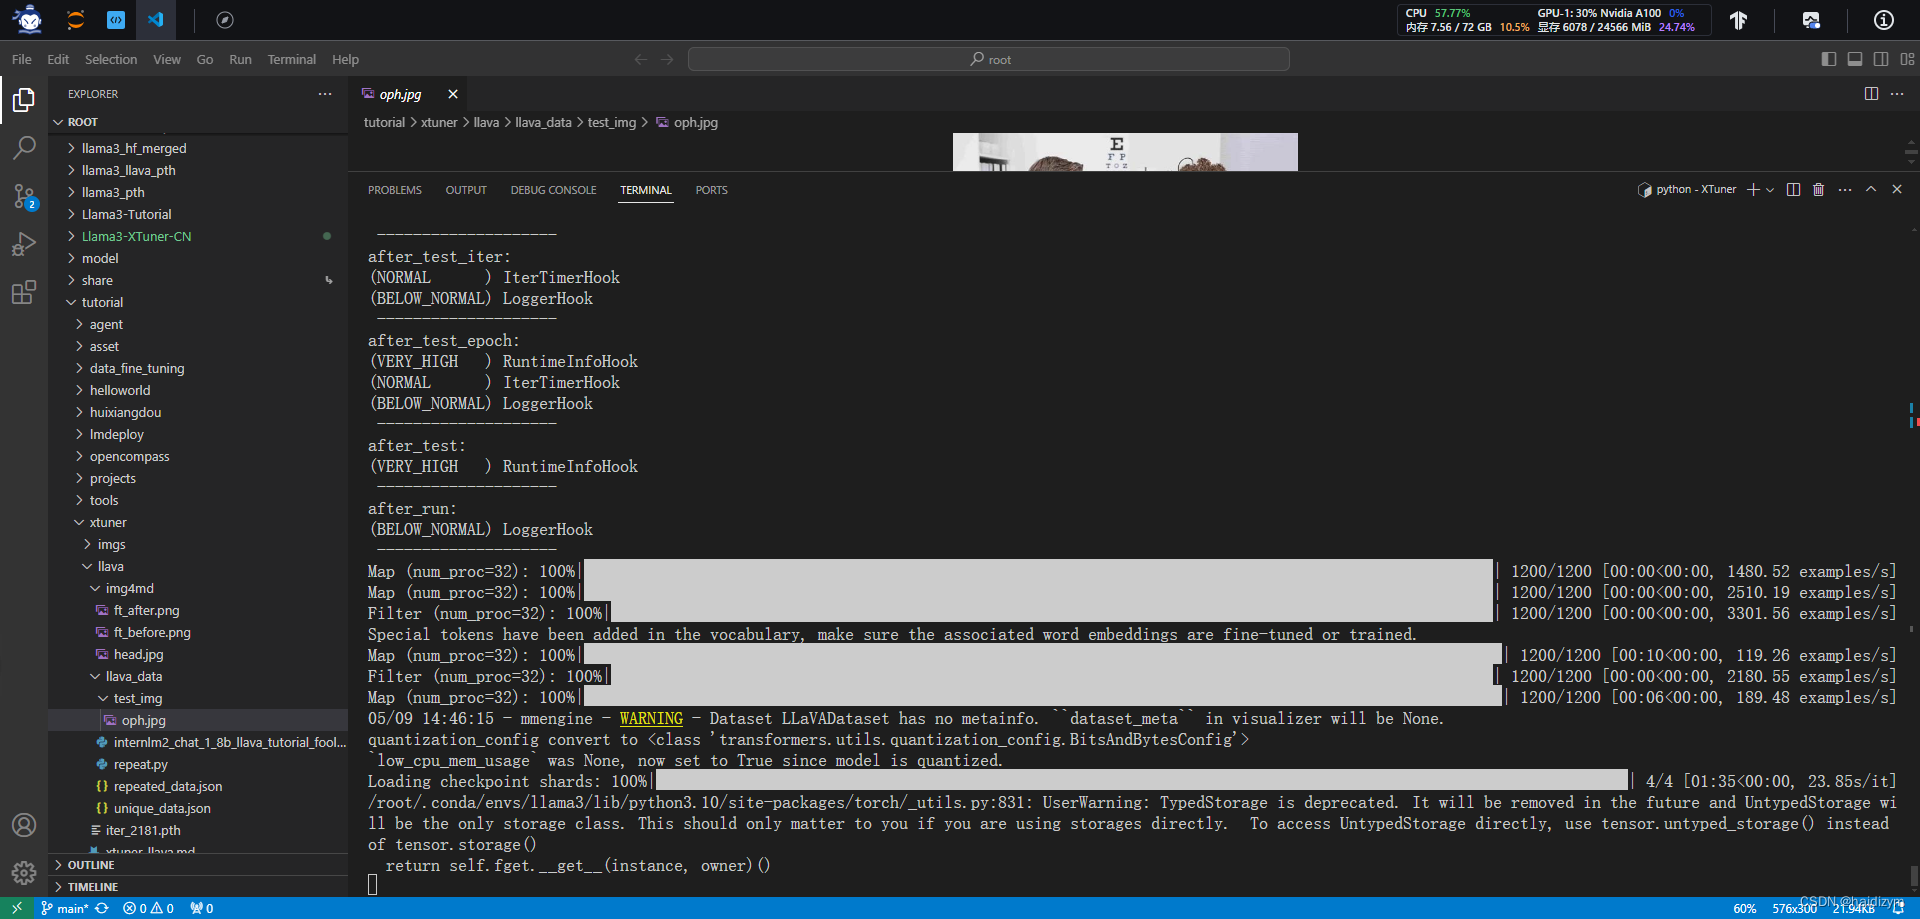
Task: Expand the OUTLINE section
Action: 198,865
